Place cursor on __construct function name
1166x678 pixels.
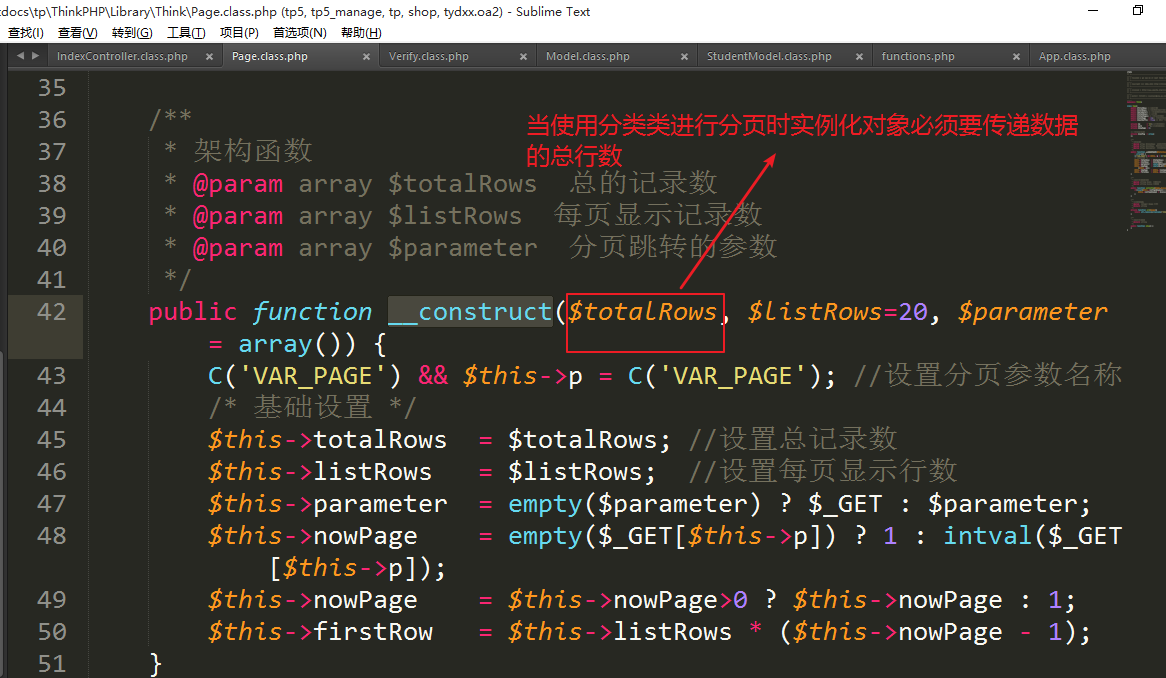click(x=469, y=312)
